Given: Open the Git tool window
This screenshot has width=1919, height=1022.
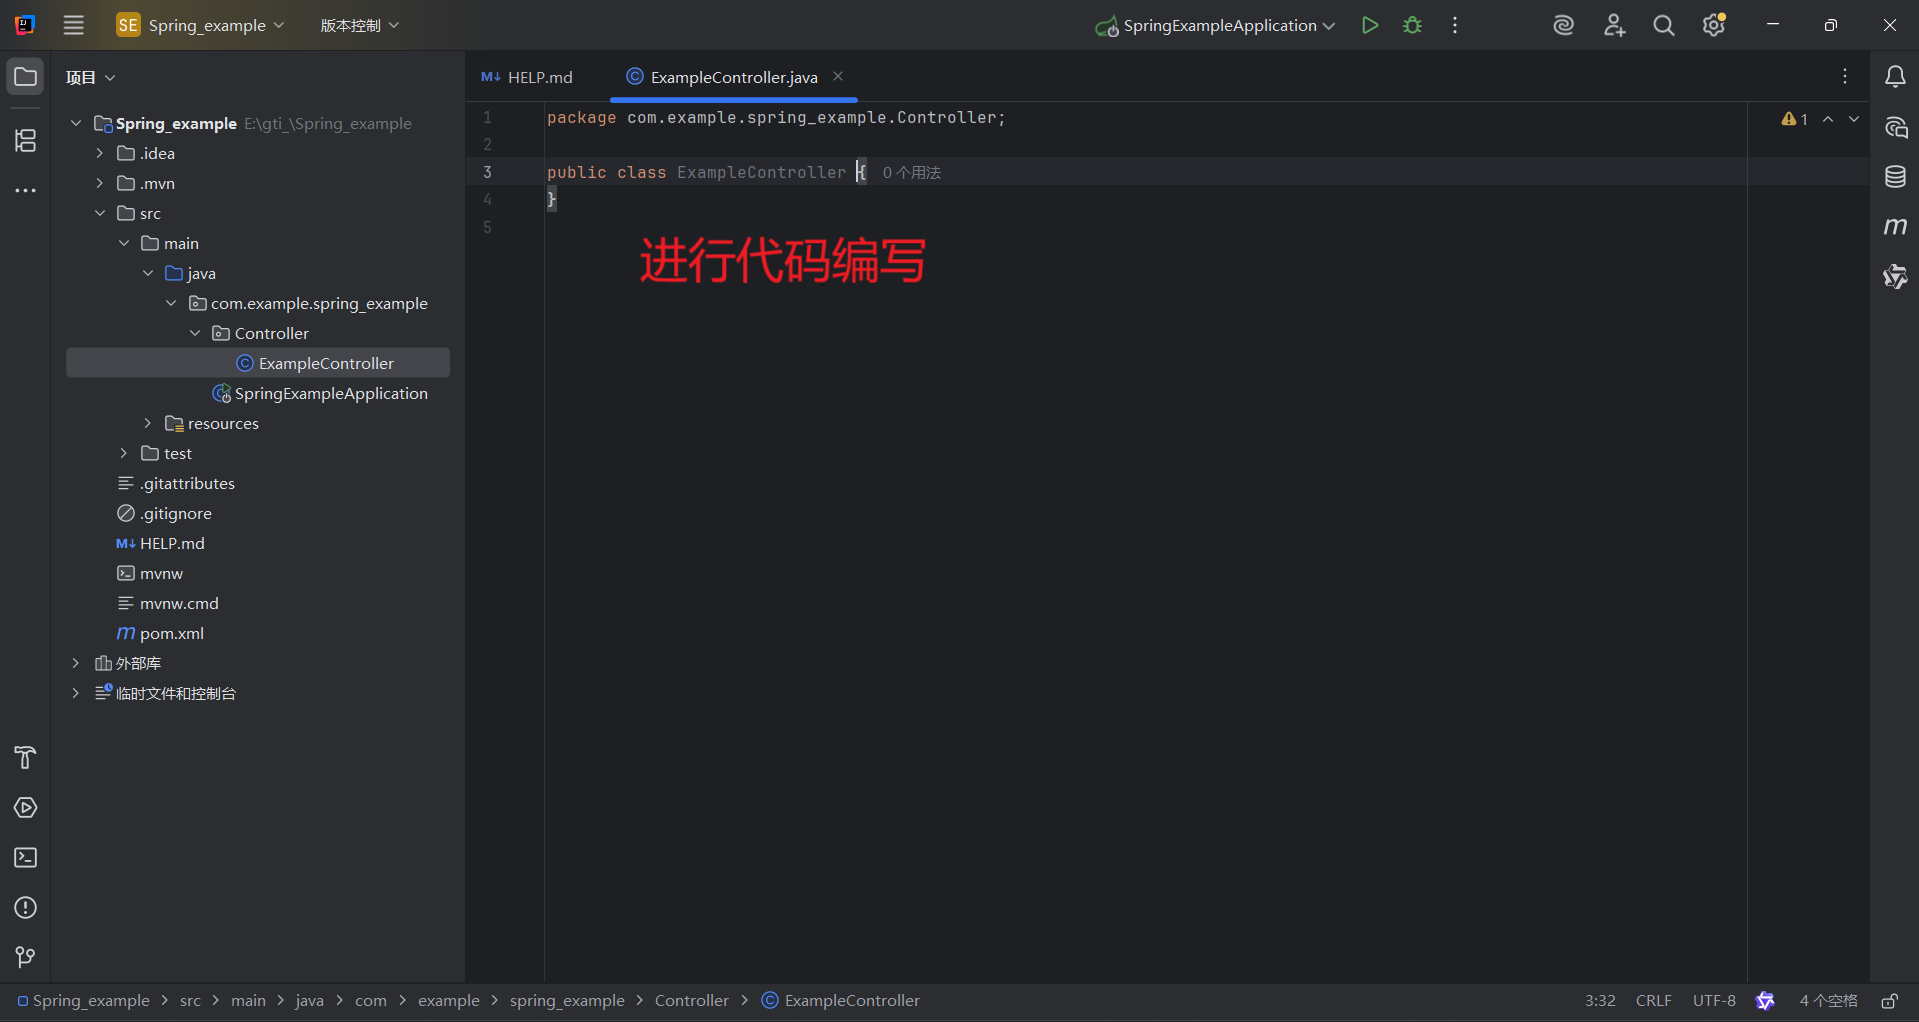Looking at the screenshot, I should click(x=25, y=957).
